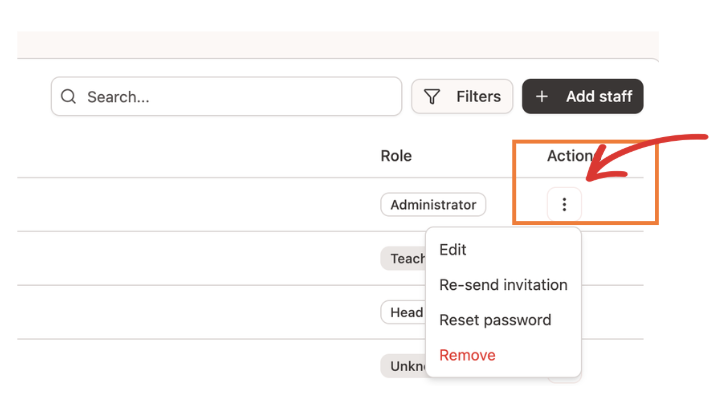
Task: Choose Edit from the actions menu
Action: coord(453,250)
